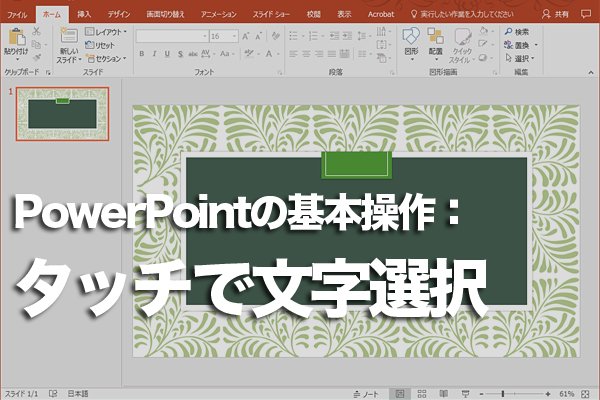The height and width of the screenshot is (400, 600).
Task: Click the 検索 find button
Action: [517, 32]
